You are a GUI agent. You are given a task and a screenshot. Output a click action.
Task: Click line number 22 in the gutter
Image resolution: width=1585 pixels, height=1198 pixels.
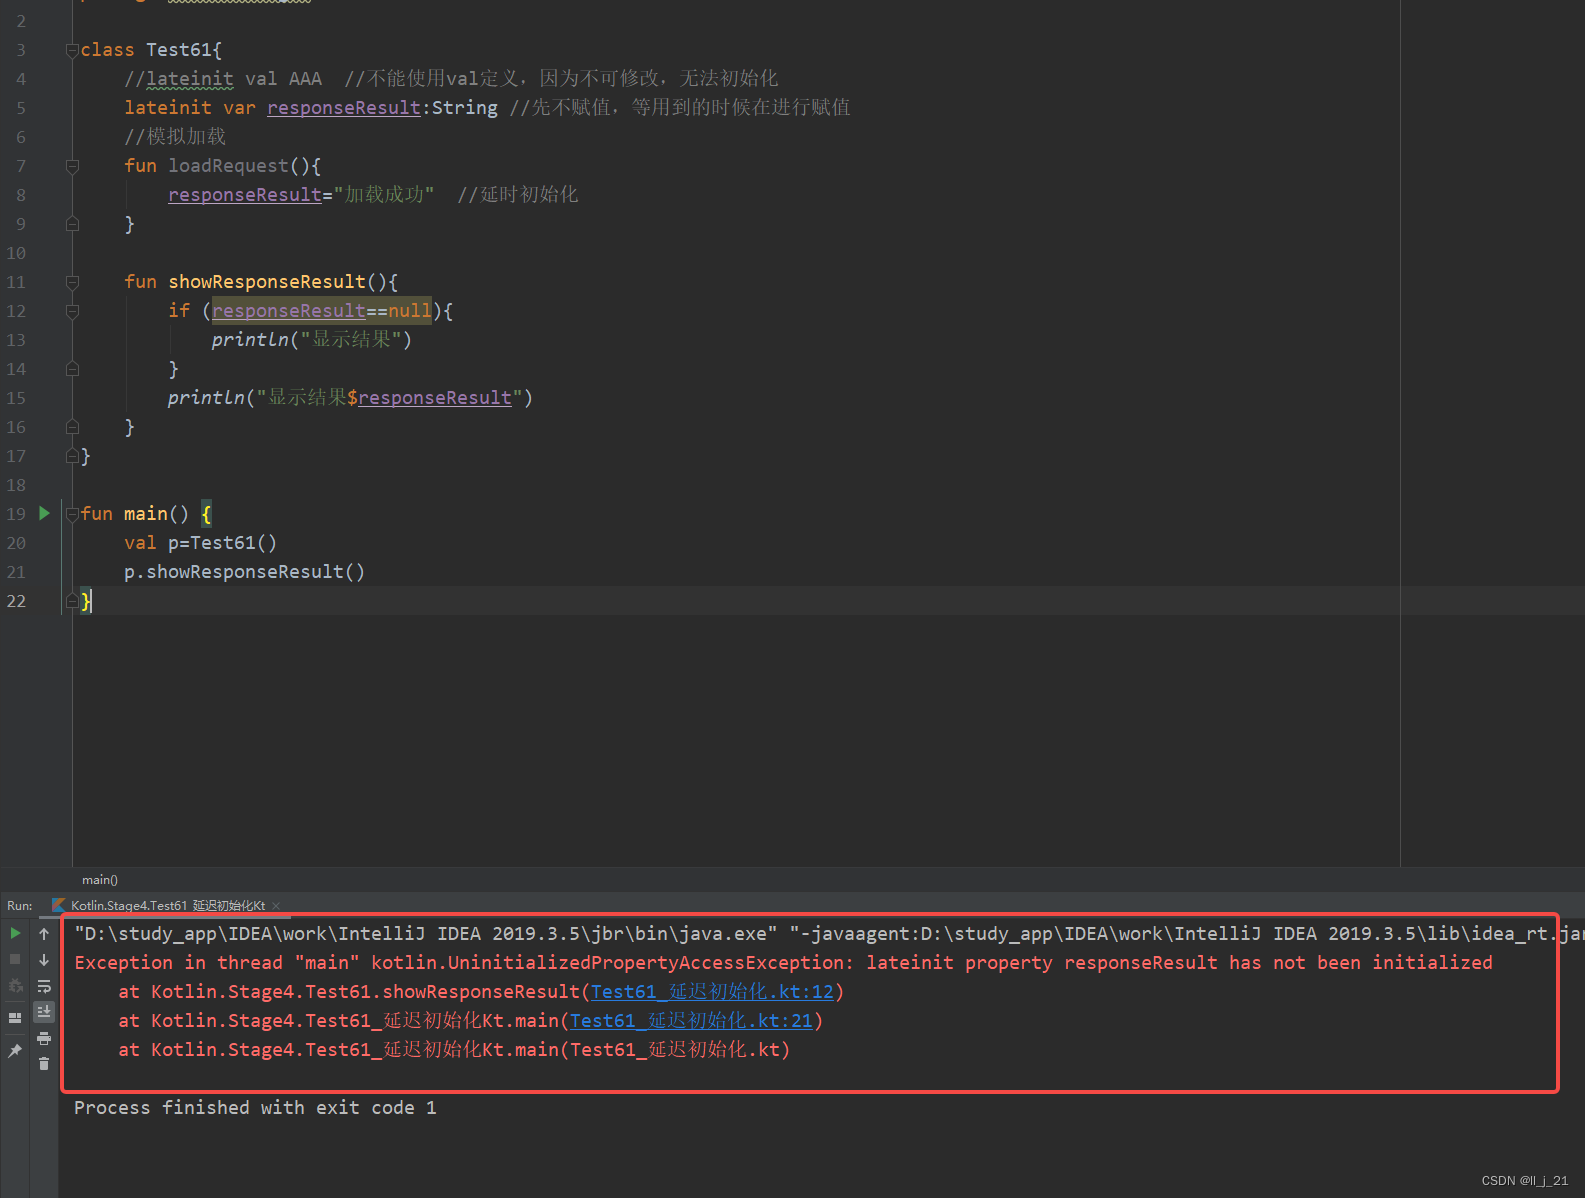click(16, 601)
